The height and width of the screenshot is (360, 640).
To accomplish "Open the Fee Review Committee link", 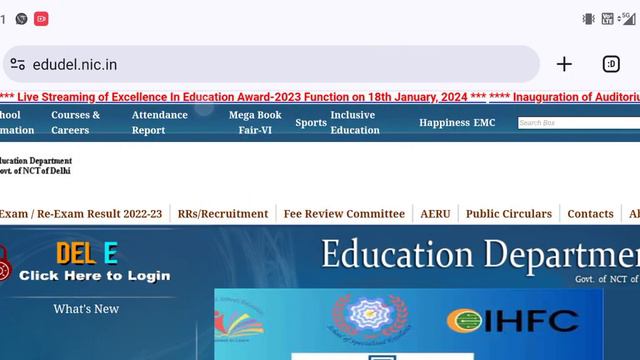I will (344, 213).
